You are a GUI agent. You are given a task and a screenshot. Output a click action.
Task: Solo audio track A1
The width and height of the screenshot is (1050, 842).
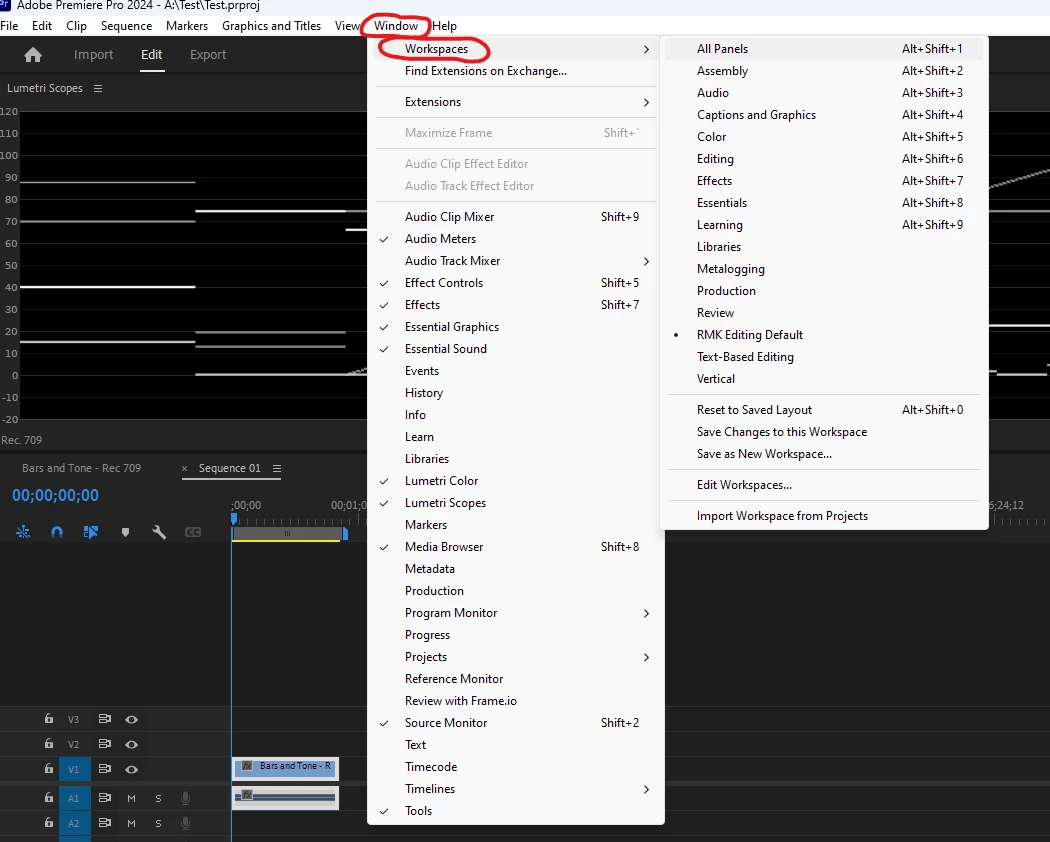[158, 798]
